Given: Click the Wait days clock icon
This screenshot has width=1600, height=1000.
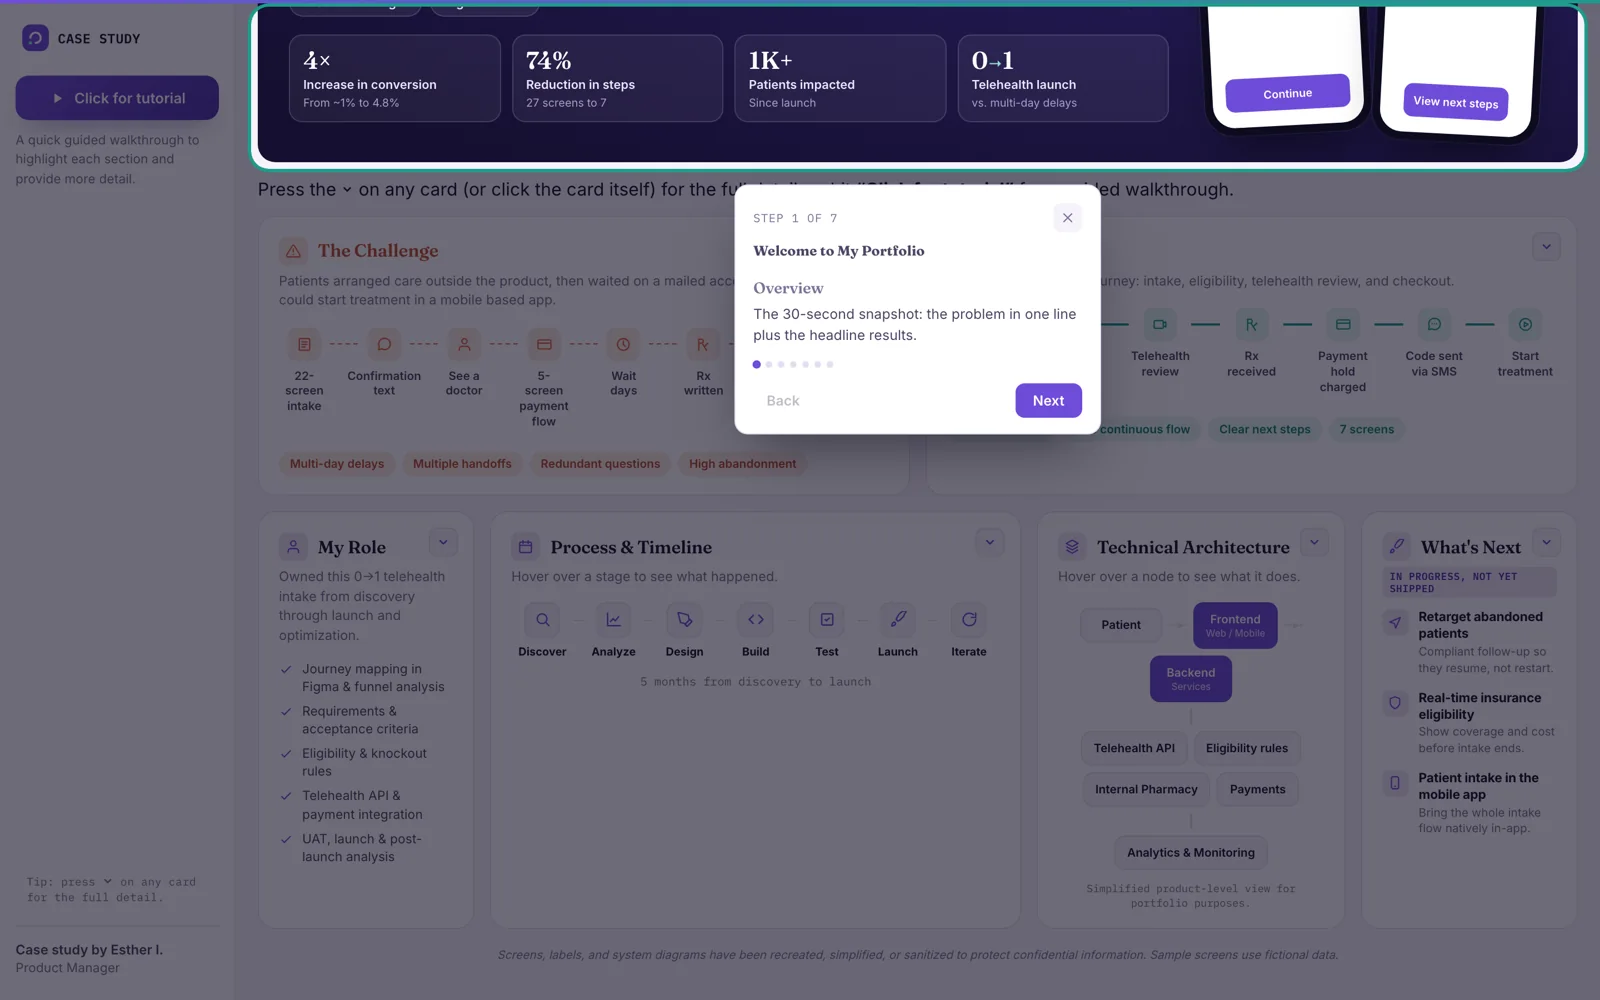Looking at the screenshot, I should (623, 344).
